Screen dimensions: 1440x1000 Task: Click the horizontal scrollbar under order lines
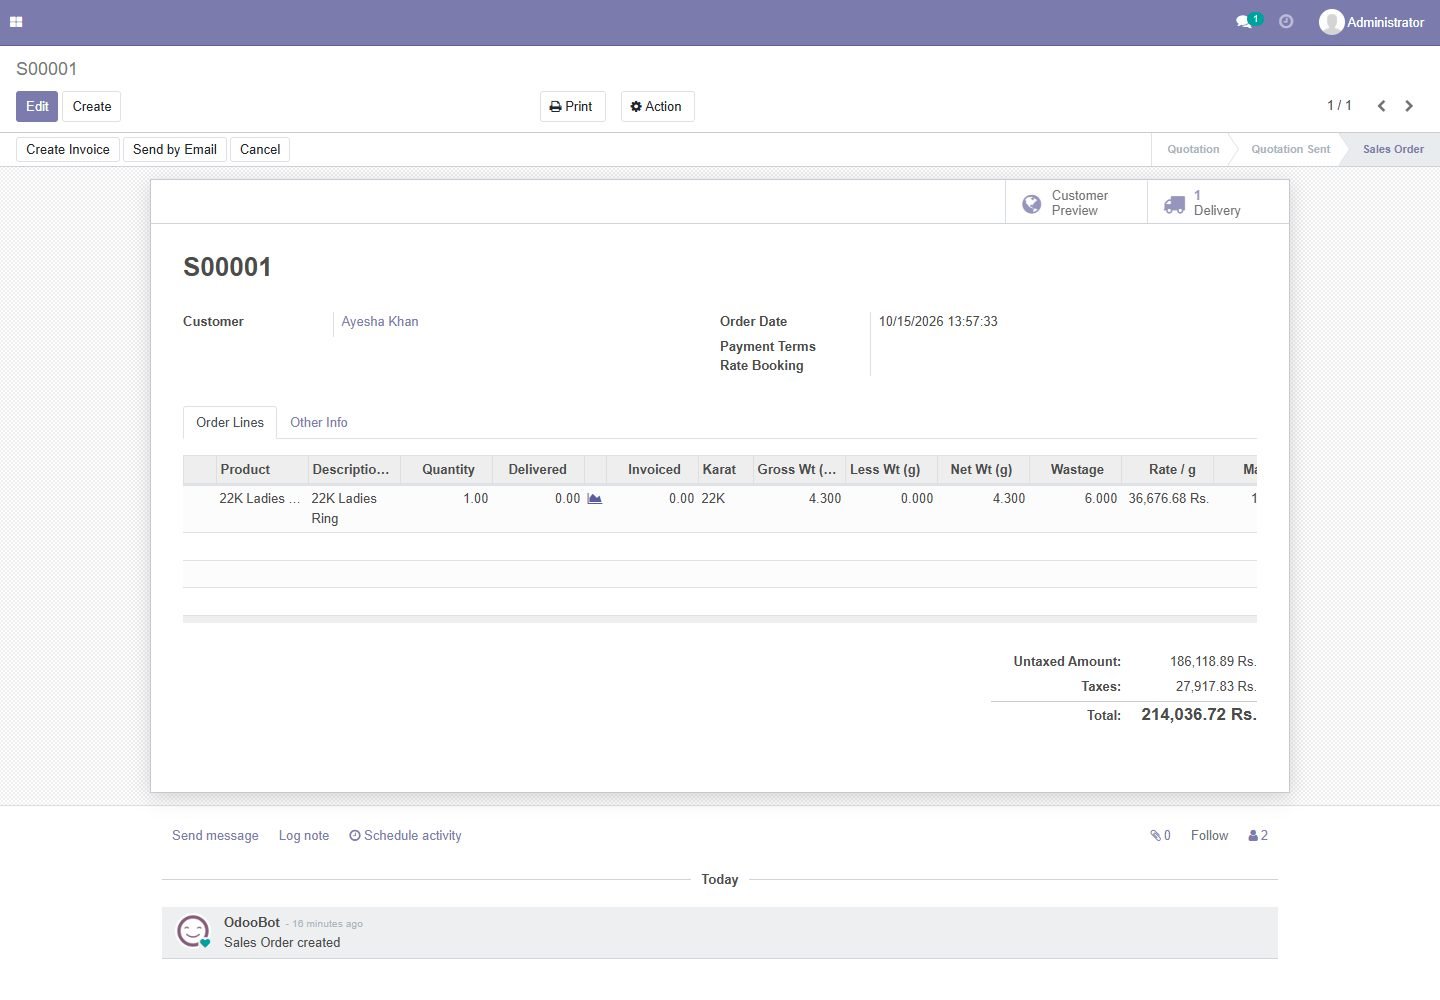coord(720,619)
